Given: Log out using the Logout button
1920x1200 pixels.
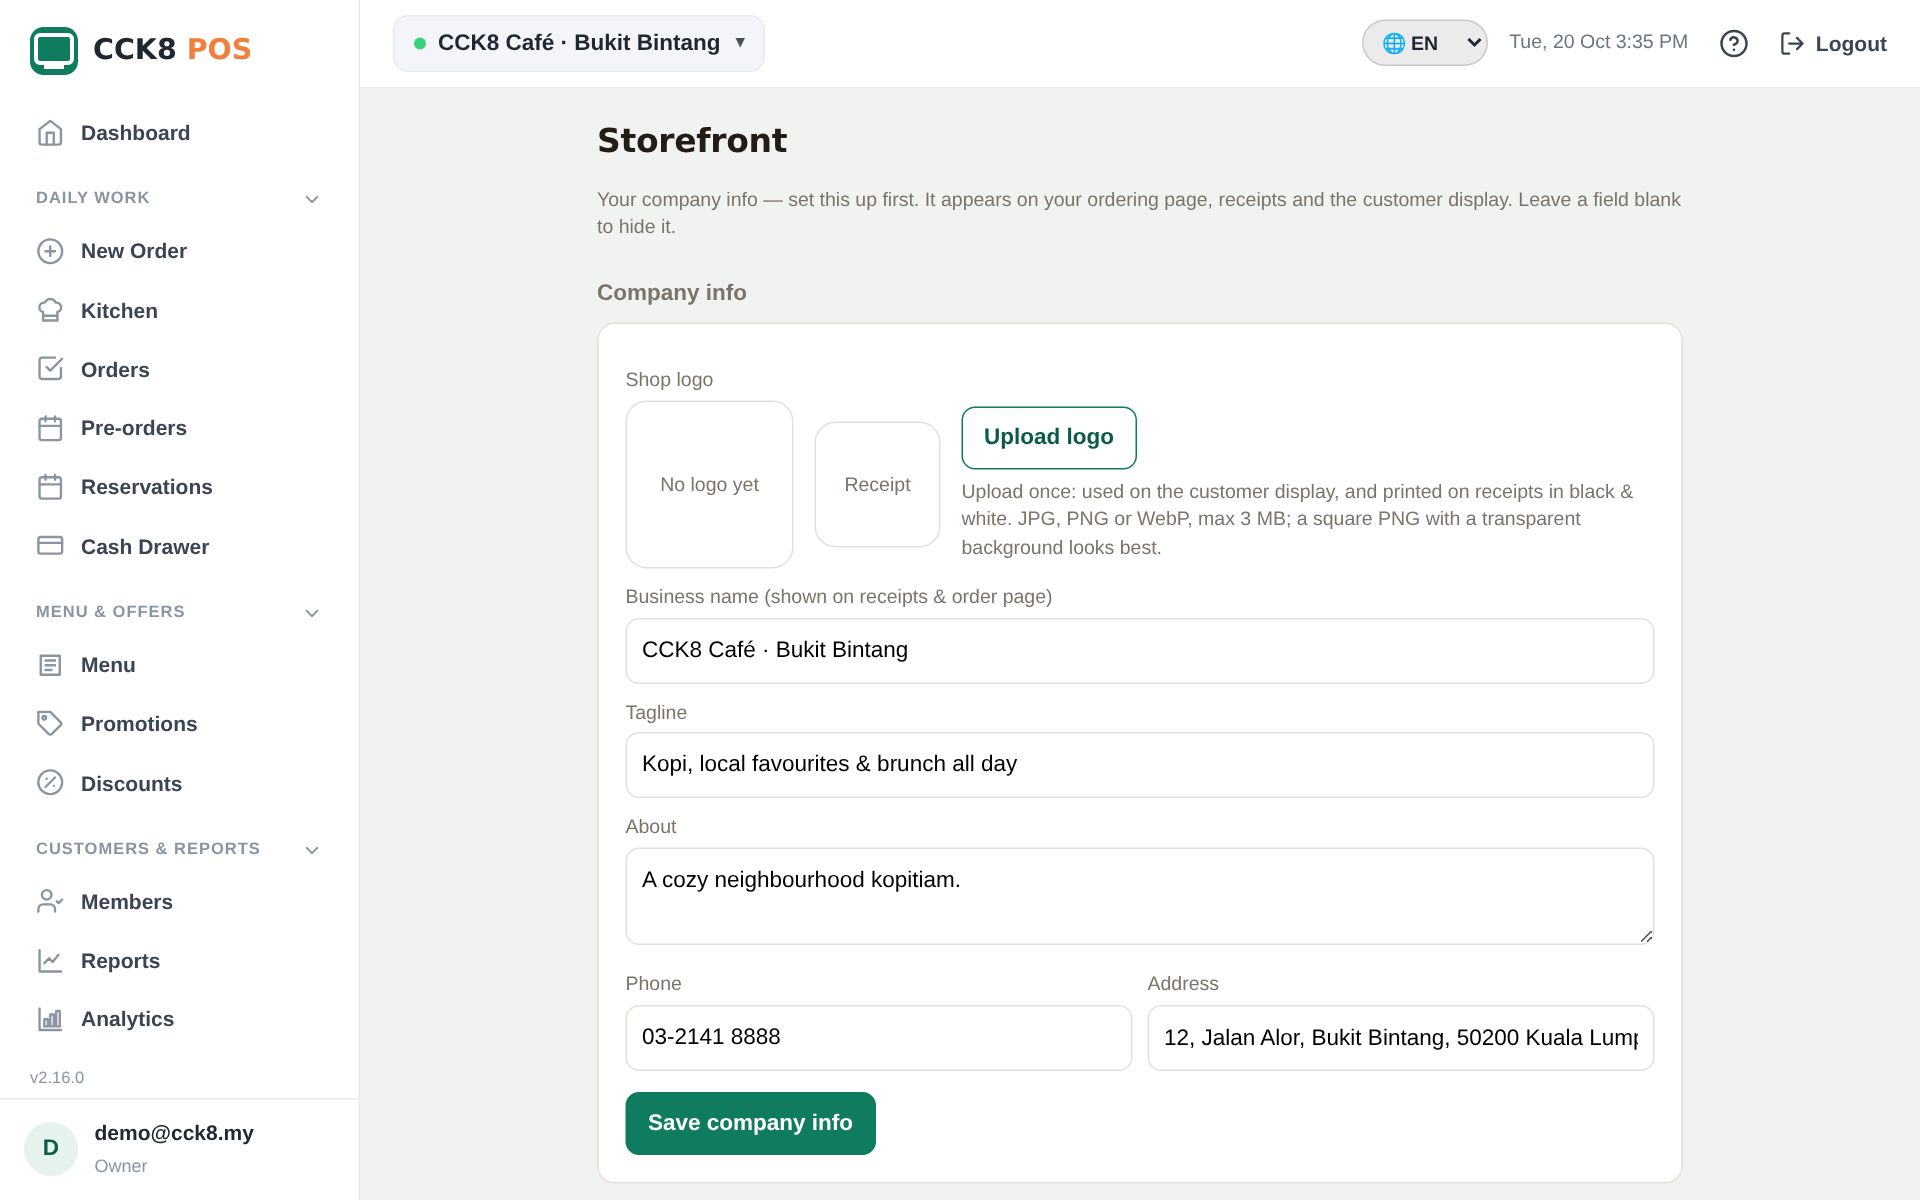Looking at the screenshot, I should click(1833, 44).
